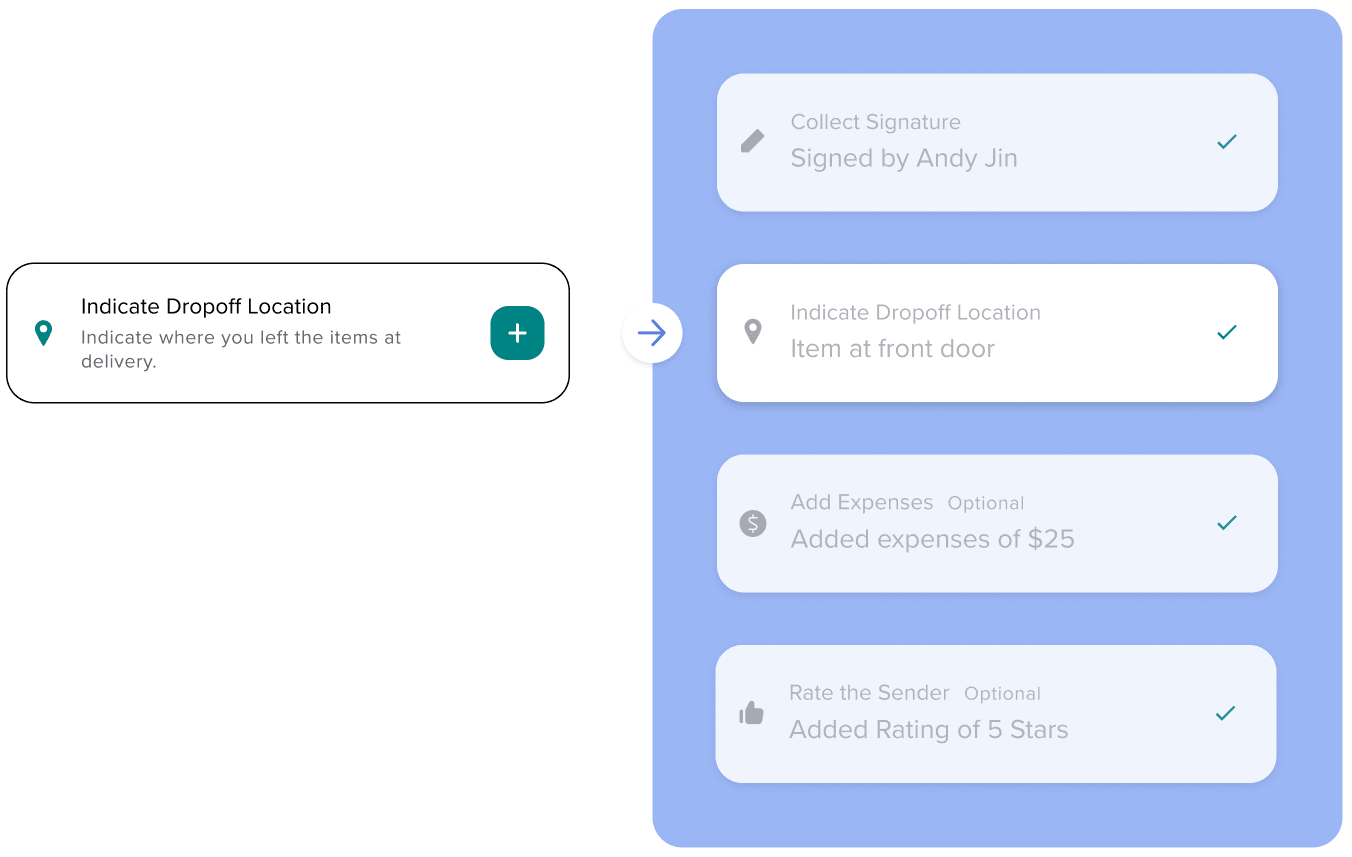1352x857 pixels.
Task: Click the Optional label beside Add Expenses
Action: (986, 503)
